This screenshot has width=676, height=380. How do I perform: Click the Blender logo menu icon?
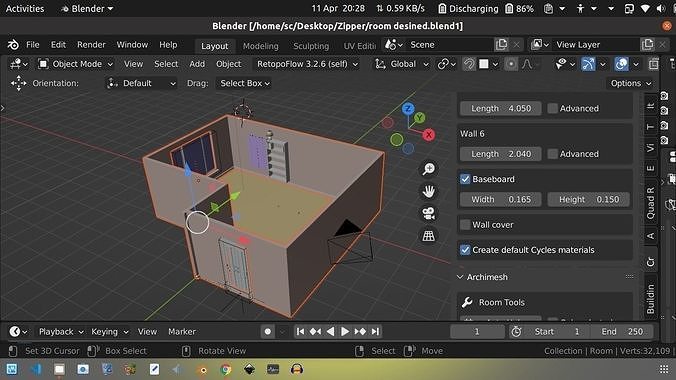13,44
